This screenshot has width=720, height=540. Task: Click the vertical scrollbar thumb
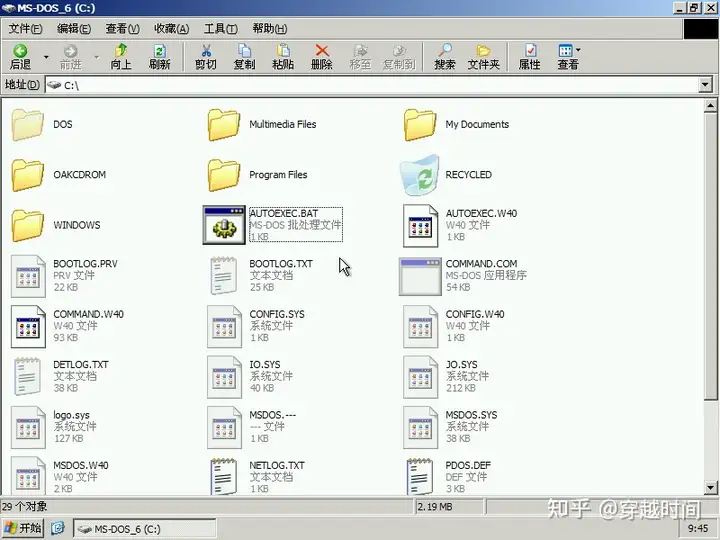(x=710, y=256)
